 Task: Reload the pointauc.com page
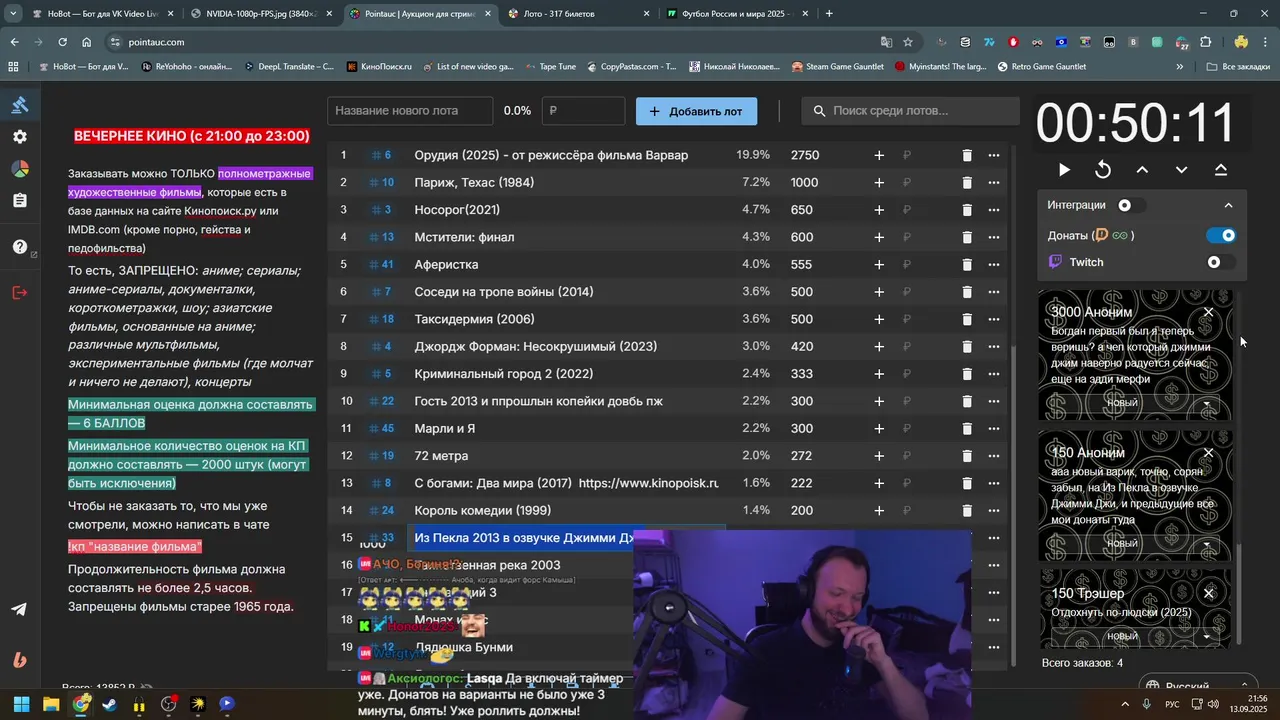[x=62, y=42]
